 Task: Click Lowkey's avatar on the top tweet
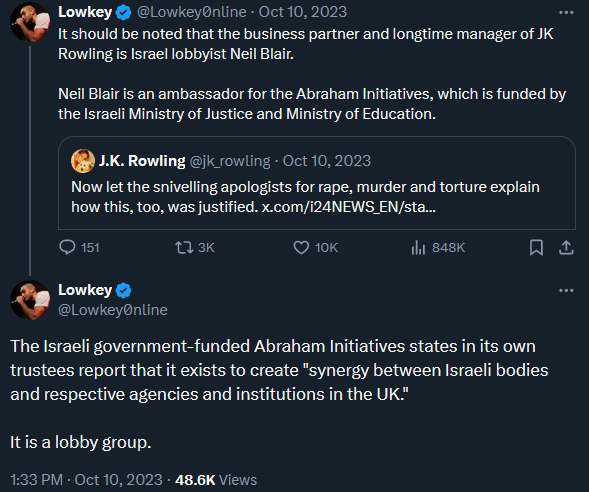point(30,22)
